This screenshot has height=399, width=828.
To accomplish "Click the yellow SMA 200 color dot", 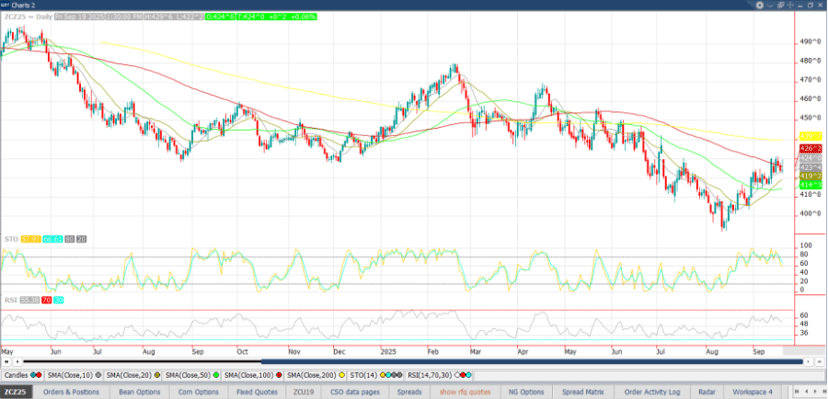I will point(341,376).
